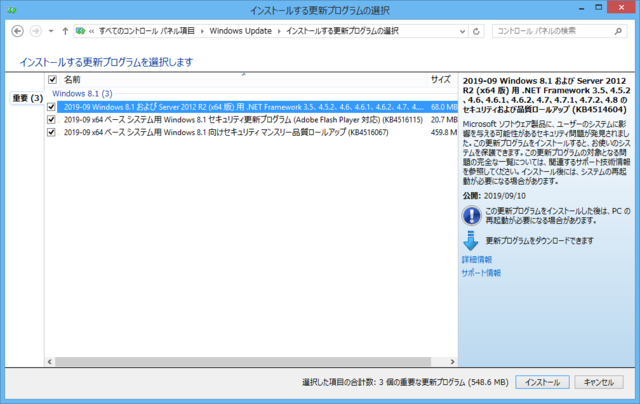The width and height of the screenshot is (640, 404).
Task: Refresh the page with the reload icon
Action: pyautogui.click(x=476, y=31)
